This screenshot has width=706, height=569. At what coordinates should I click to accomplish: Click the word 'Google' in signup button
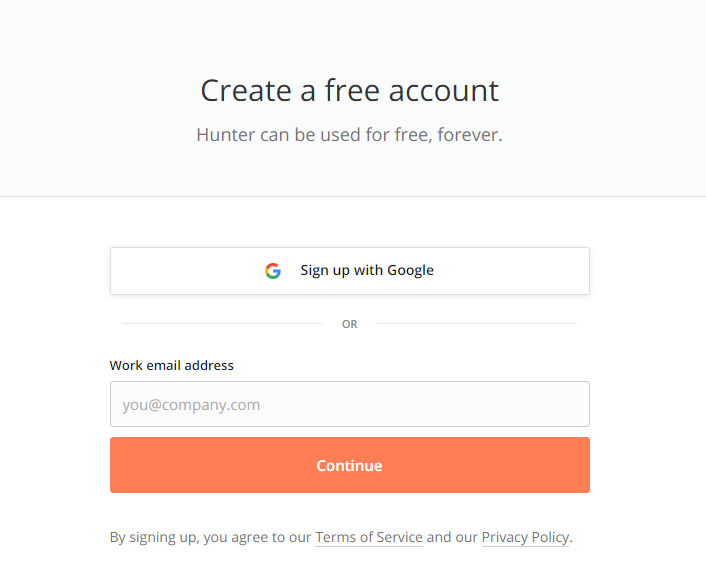[x=410, y=270]
